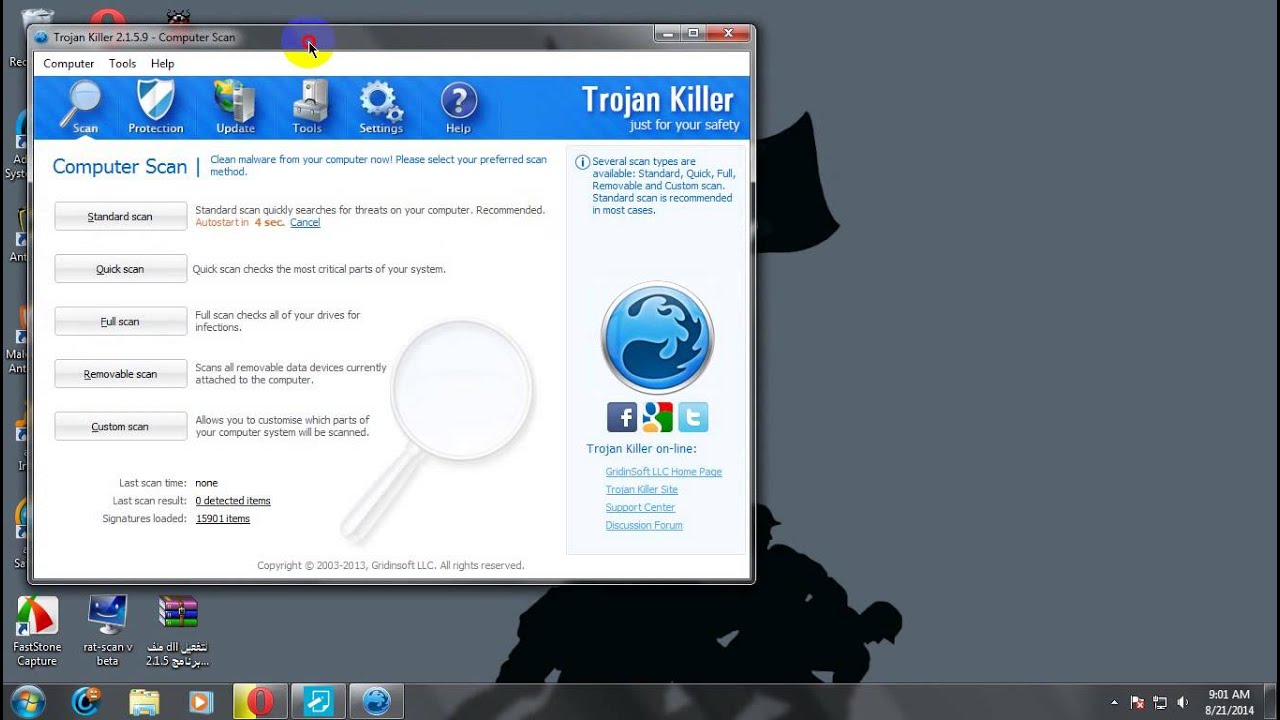Open Opera browser from taskbar
Screen dimensions: 1280x720
tap(260, 702)
